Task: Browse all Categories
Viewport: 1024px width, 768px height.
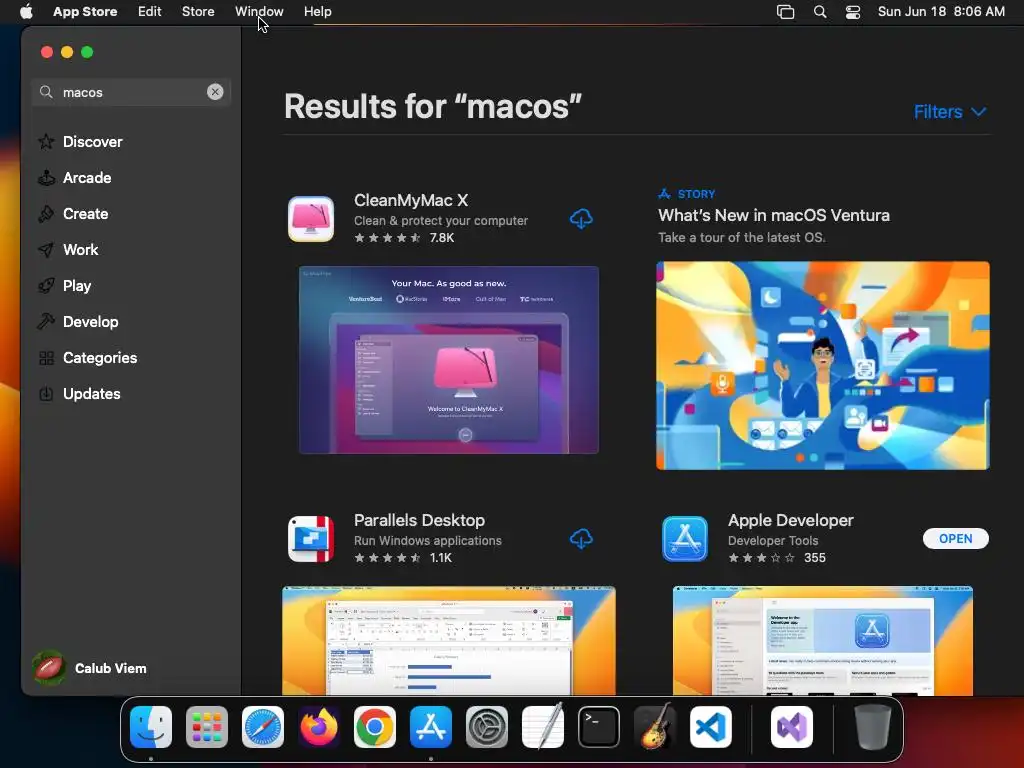Action: point(88,357)
